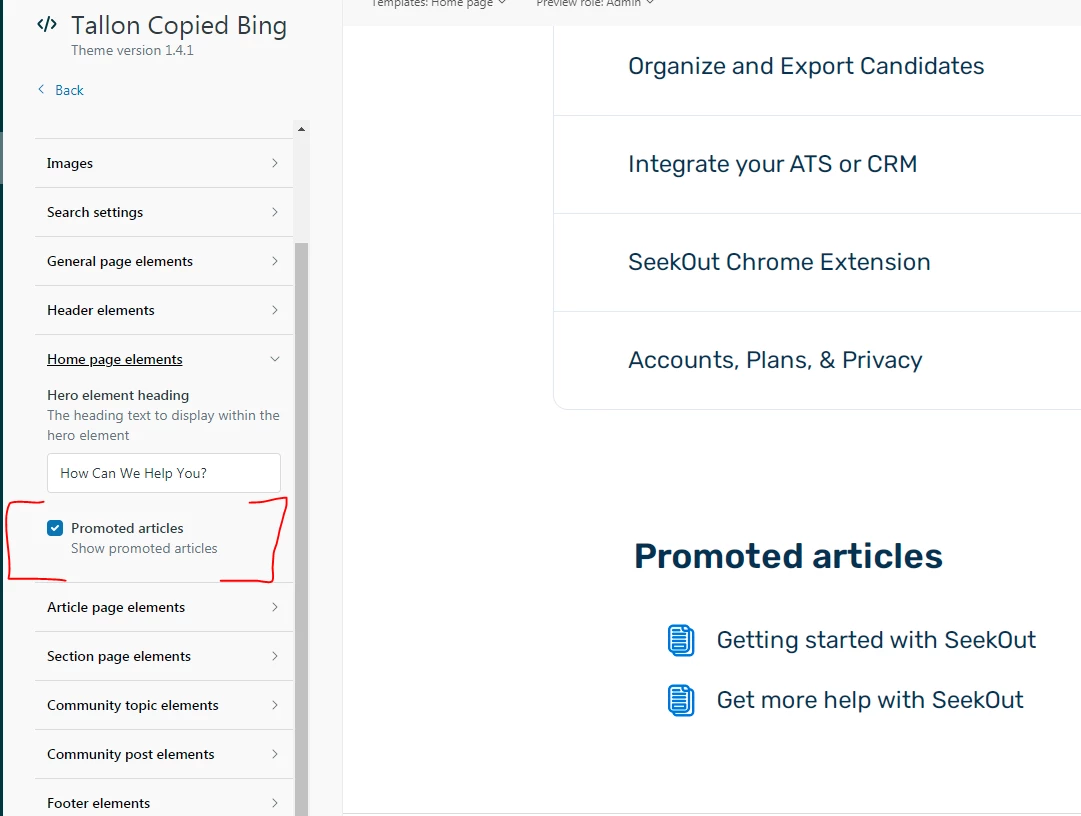
Task: Open the Templates: Home page dropdown
Action: tap(438, 3)
